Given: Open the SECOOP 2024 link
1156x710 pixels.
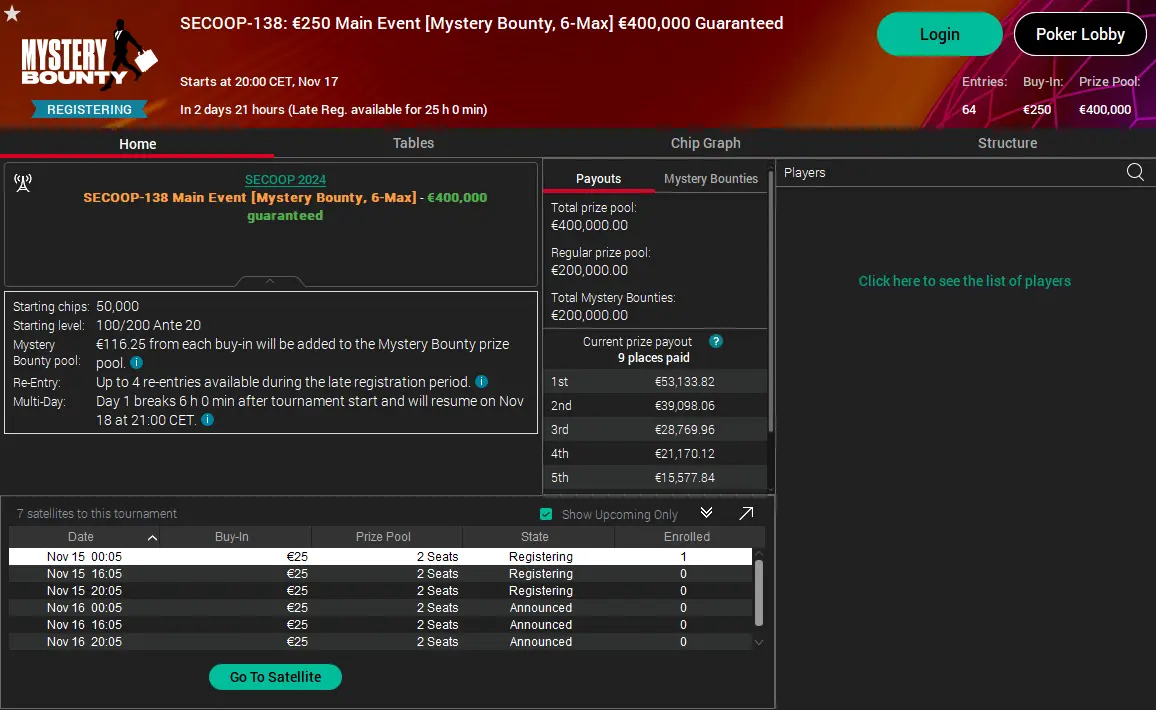Looking at the screenshot, I should tap(285, 180).
